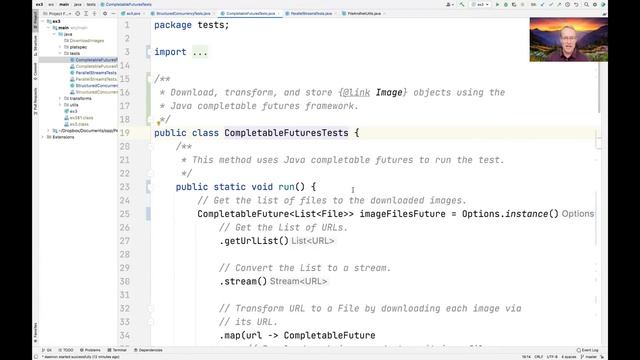Show VCS history clock icon
The height and width of the screenshot is (360, 640).
click(567, 4)
